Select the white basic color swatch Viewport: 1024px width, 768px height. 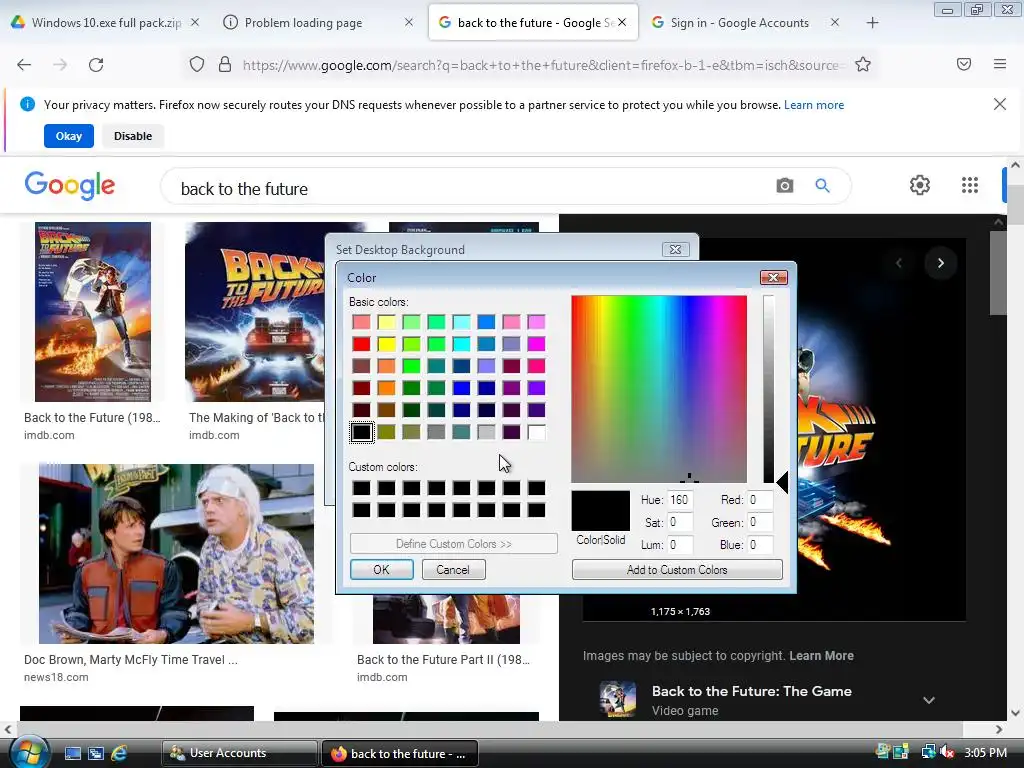[536, 432]
